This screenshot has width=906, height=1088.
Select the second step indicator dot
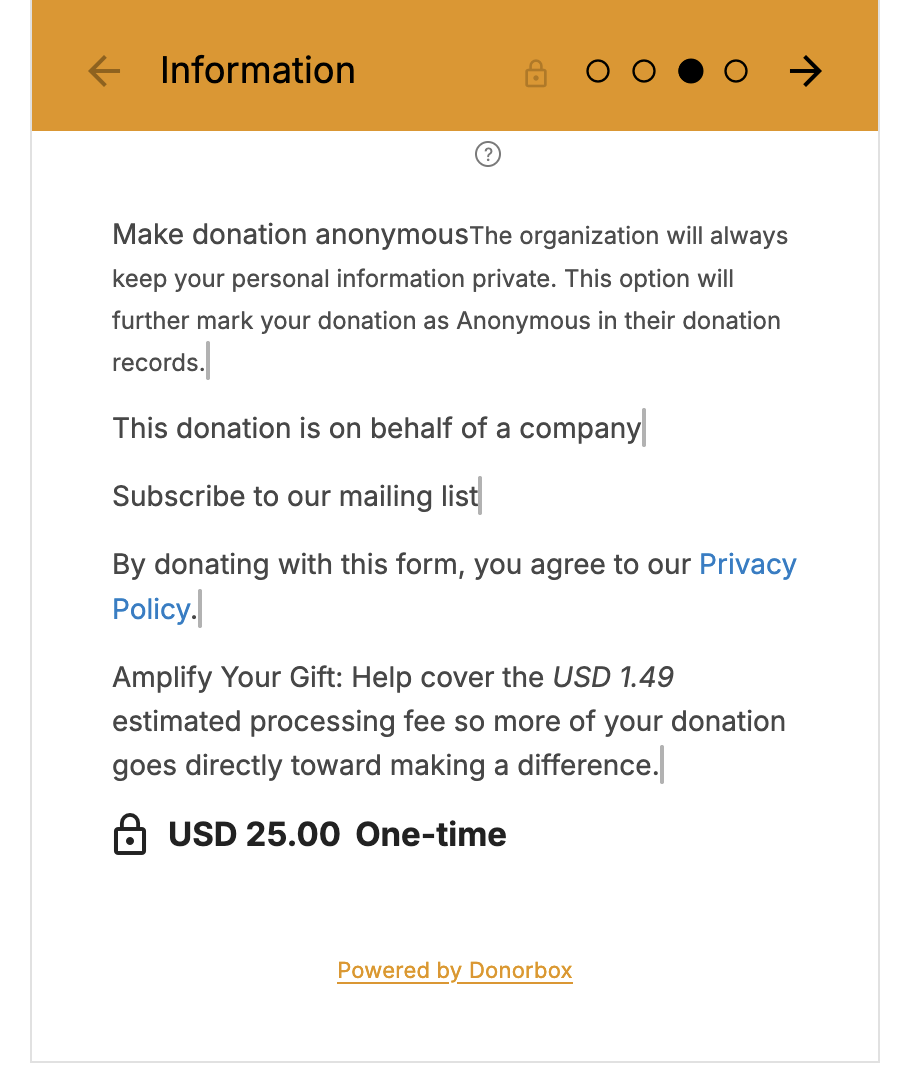644,72
